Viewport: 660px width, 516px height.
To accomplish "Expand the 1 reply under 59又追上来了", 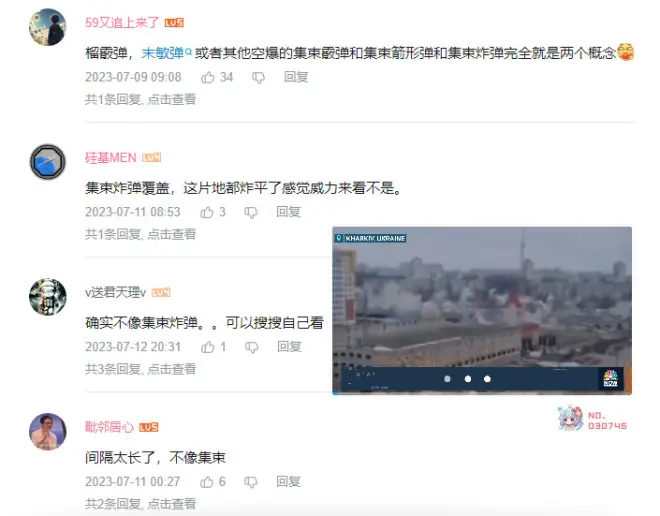I will pos(141,99).
